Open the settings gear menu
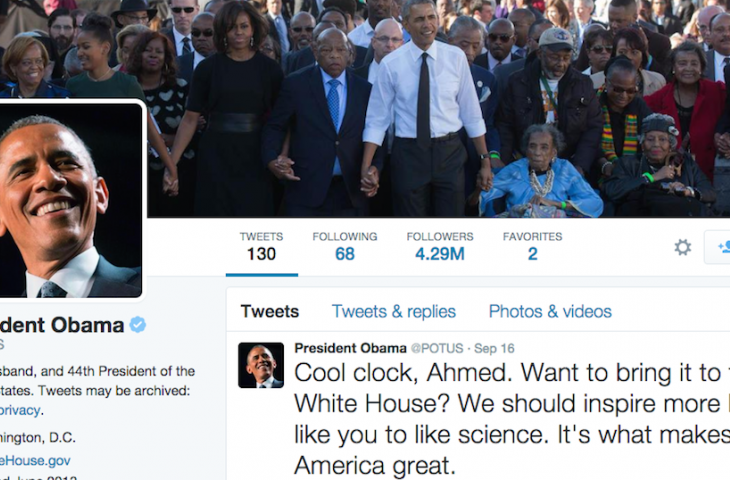This screenshot has width=730, height=480. point(683,247)
